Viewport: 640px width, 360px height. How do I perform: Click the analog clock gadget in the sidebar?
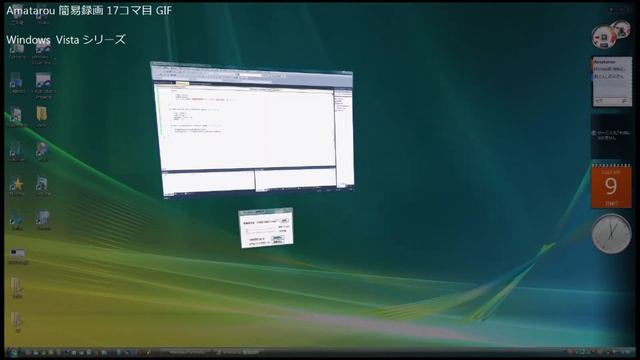coord(611,233)
